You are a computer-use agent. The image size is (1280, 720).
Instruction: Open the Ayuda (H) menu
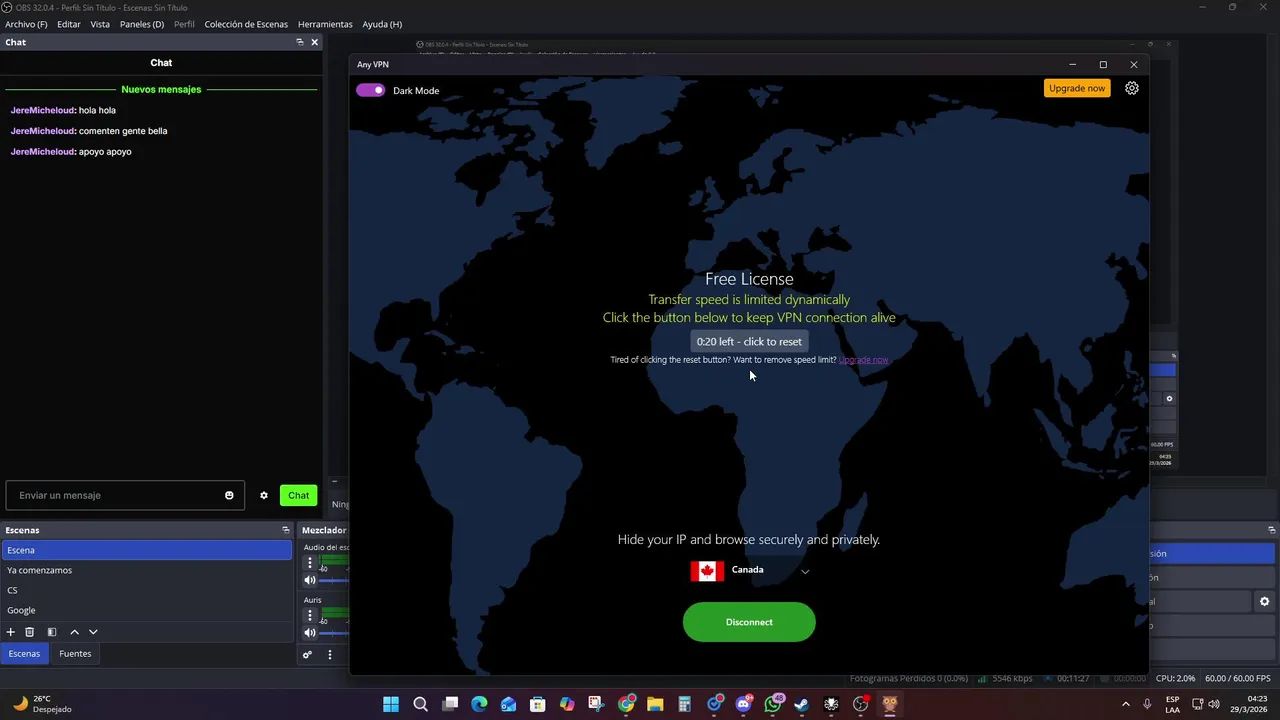[382, 24]
